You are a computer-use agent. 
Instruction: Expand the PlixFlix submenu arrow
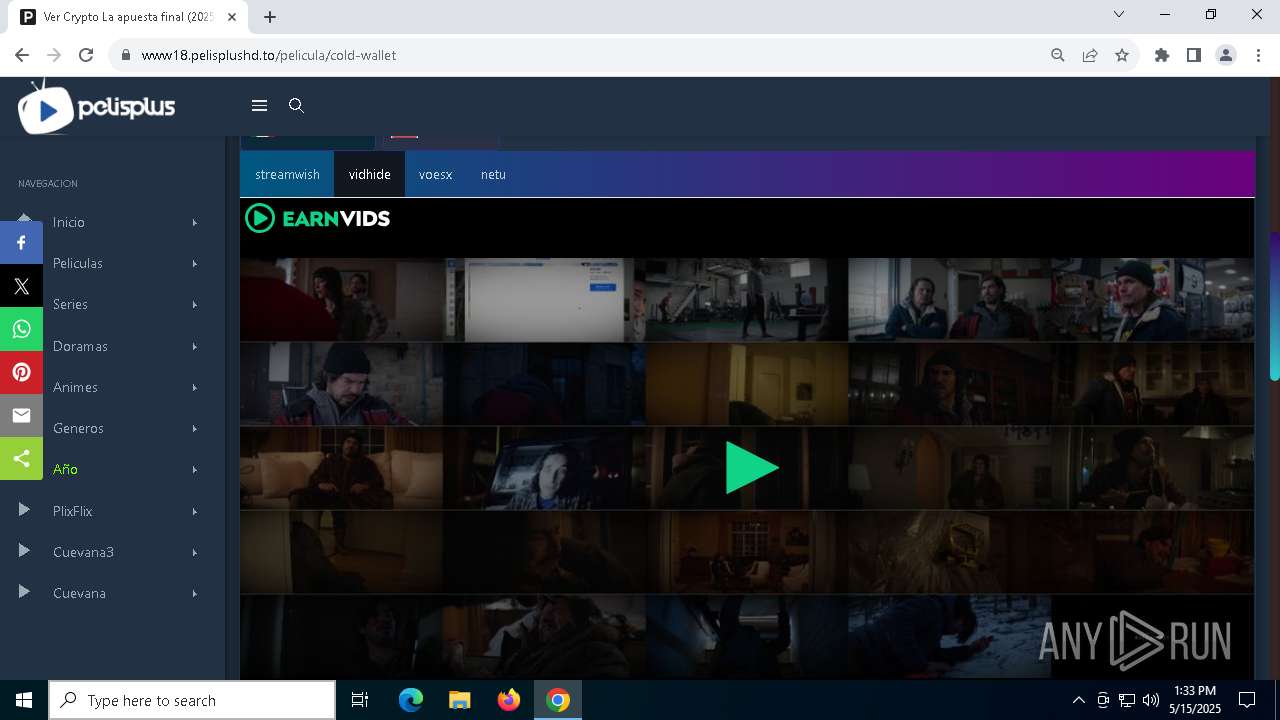[195, 511]
